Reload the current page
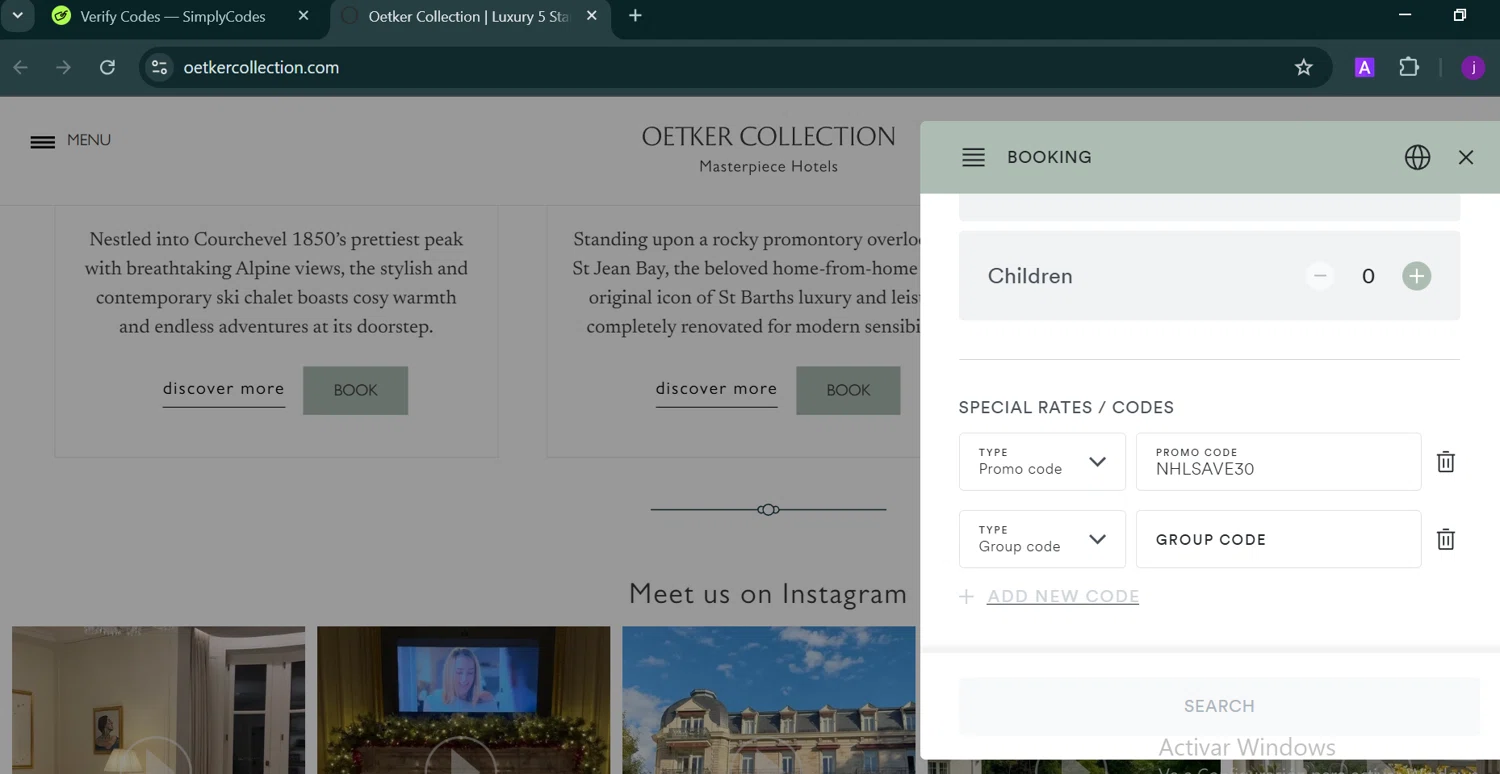 pos(107,67)
